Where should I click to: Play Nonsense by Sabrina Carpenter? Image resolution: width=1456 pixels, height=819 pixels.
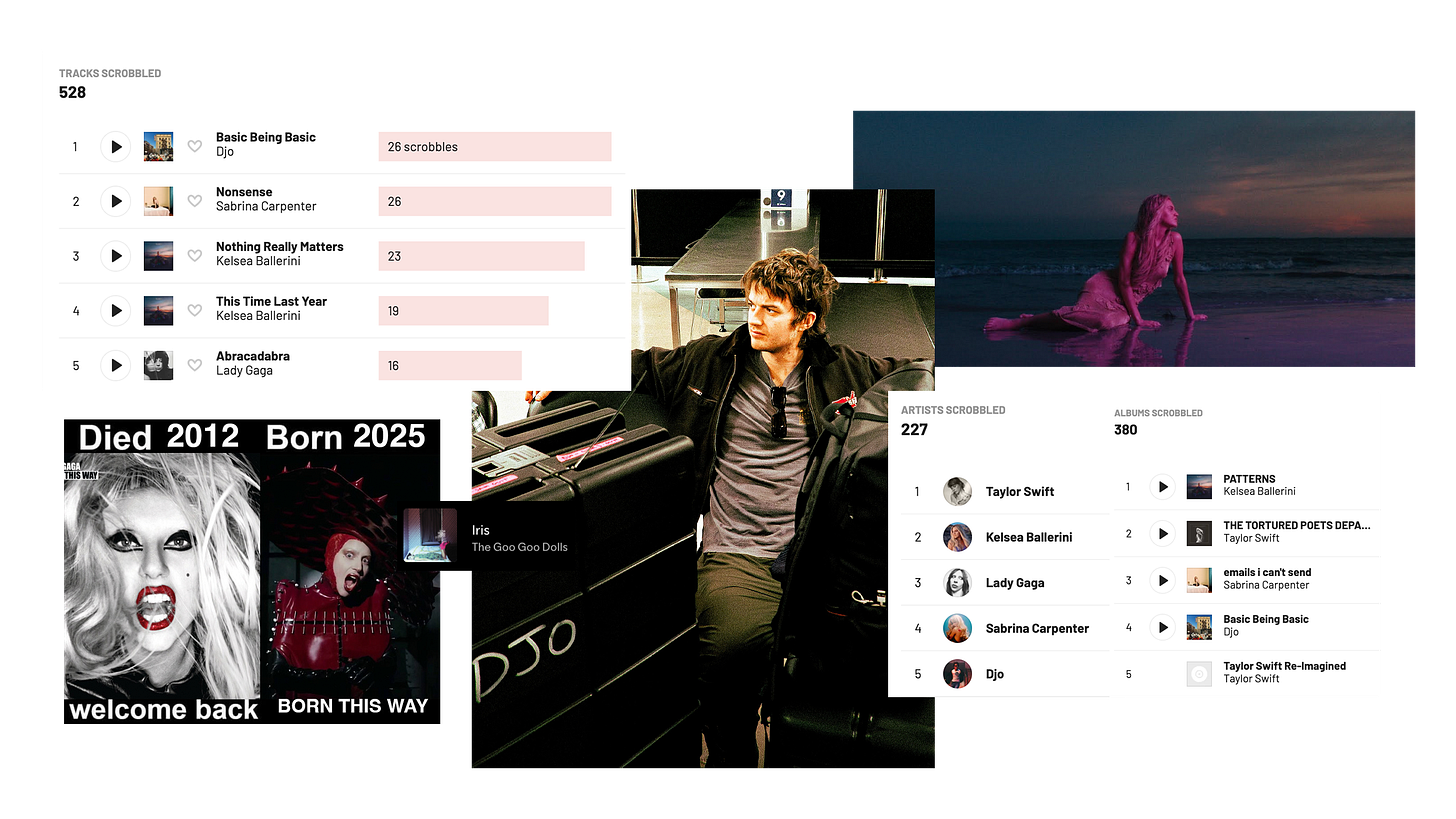pyautogui.click(x=116, y=201)
